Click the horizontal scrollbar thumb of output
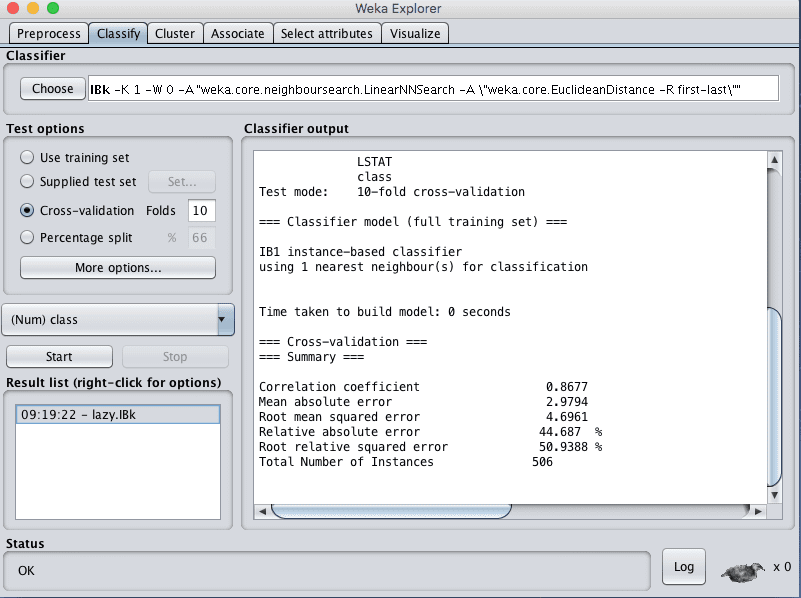Screen dimensions: 801x598 [391, 511]
